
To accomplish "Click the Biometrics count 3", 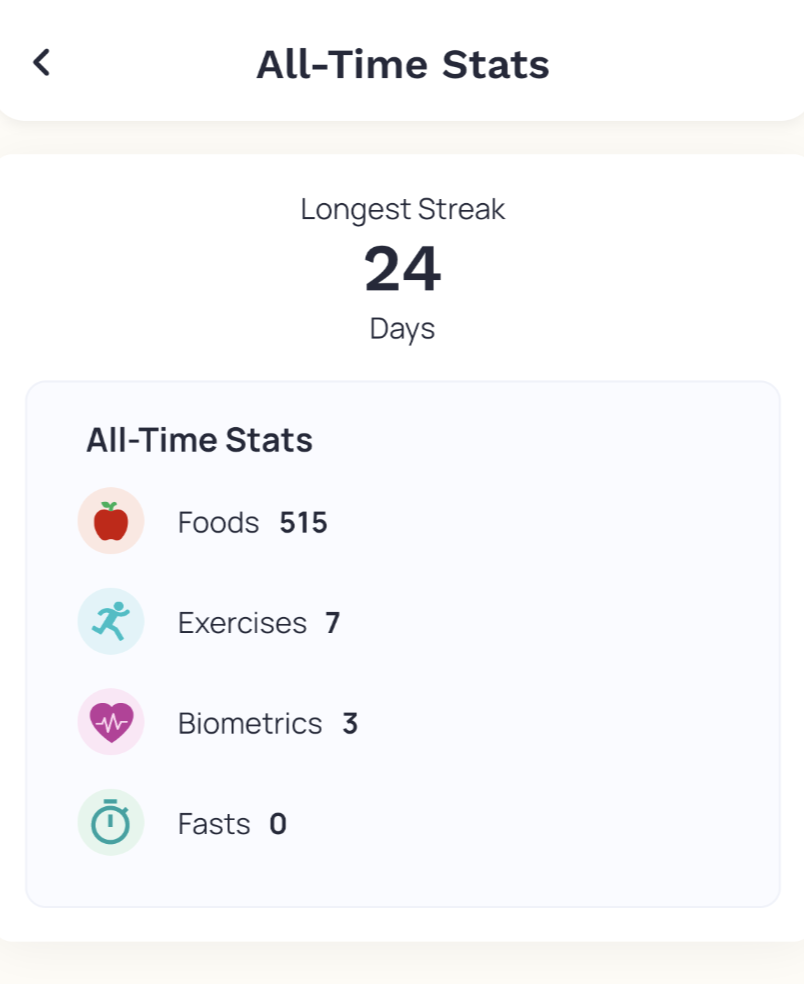I will coord(350,723).
